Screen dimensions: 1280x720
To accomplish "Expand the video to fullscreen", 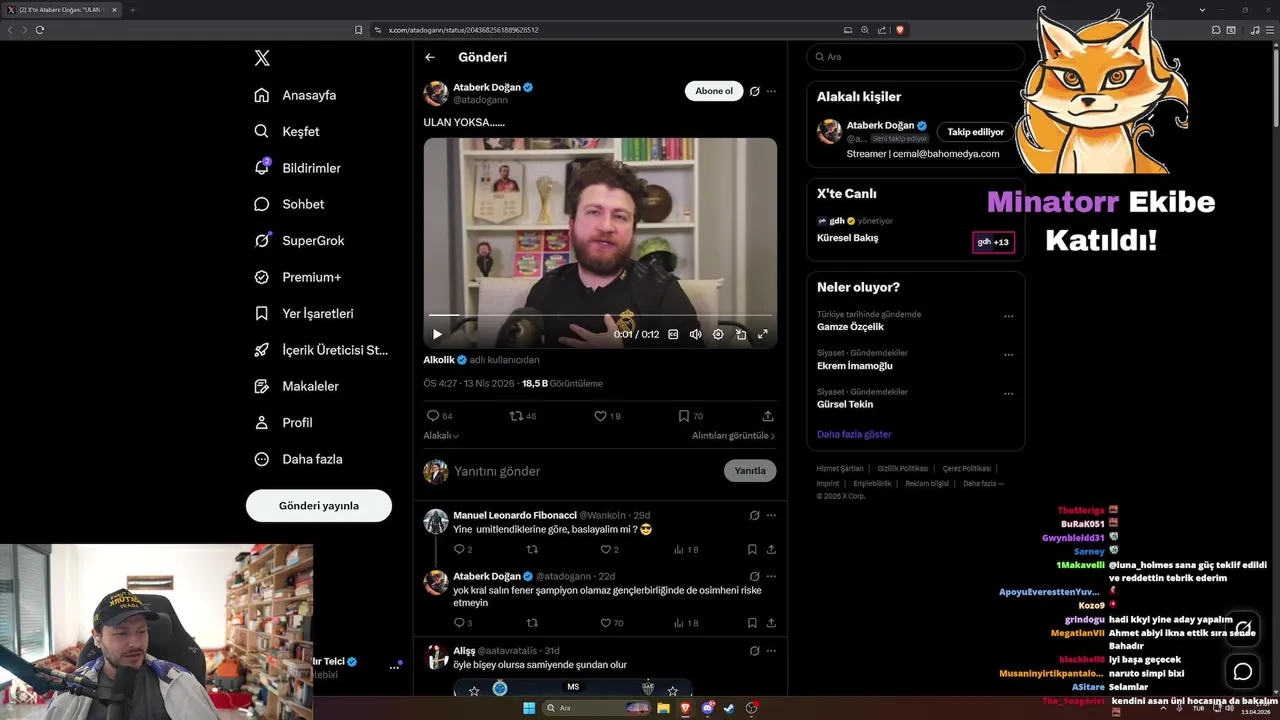I will point(763,334).
